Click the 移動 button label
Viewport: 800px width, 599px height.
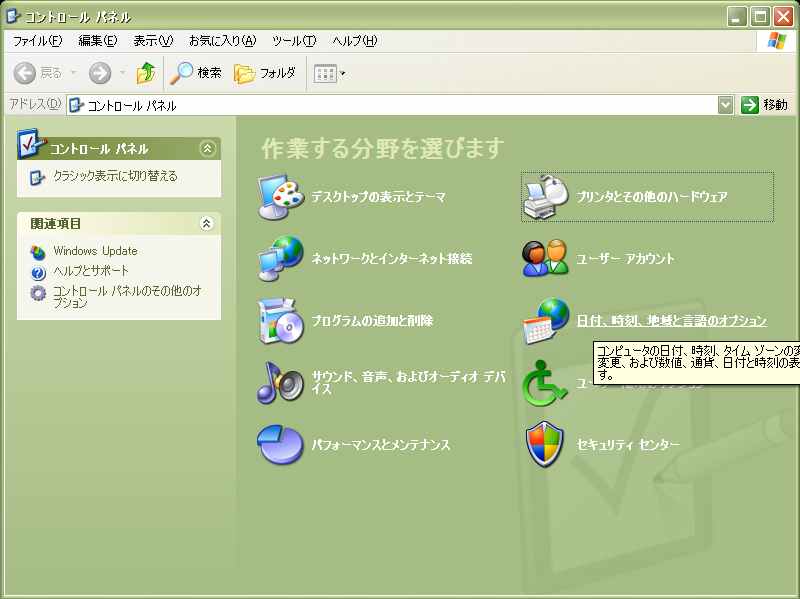[x=776, y=105]
